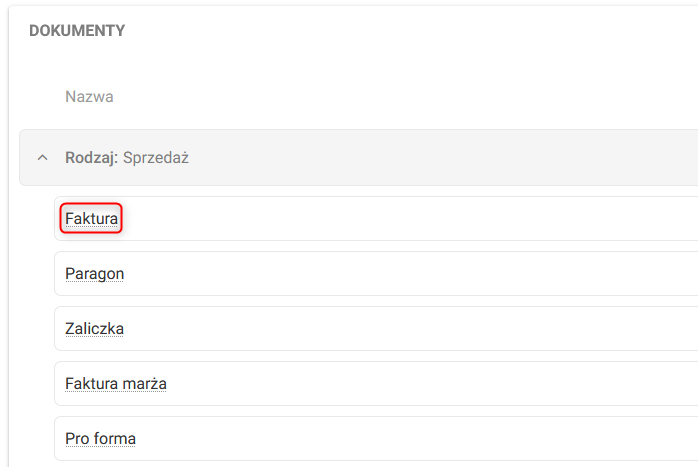
Task: Collapse the Rodzaj: Sprzedaż group chevron
Action: [x=42, y=158]
